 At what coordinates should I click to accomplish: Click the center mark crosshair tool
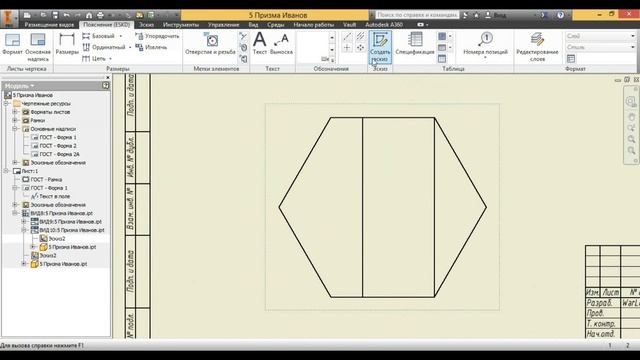[347, 48]
